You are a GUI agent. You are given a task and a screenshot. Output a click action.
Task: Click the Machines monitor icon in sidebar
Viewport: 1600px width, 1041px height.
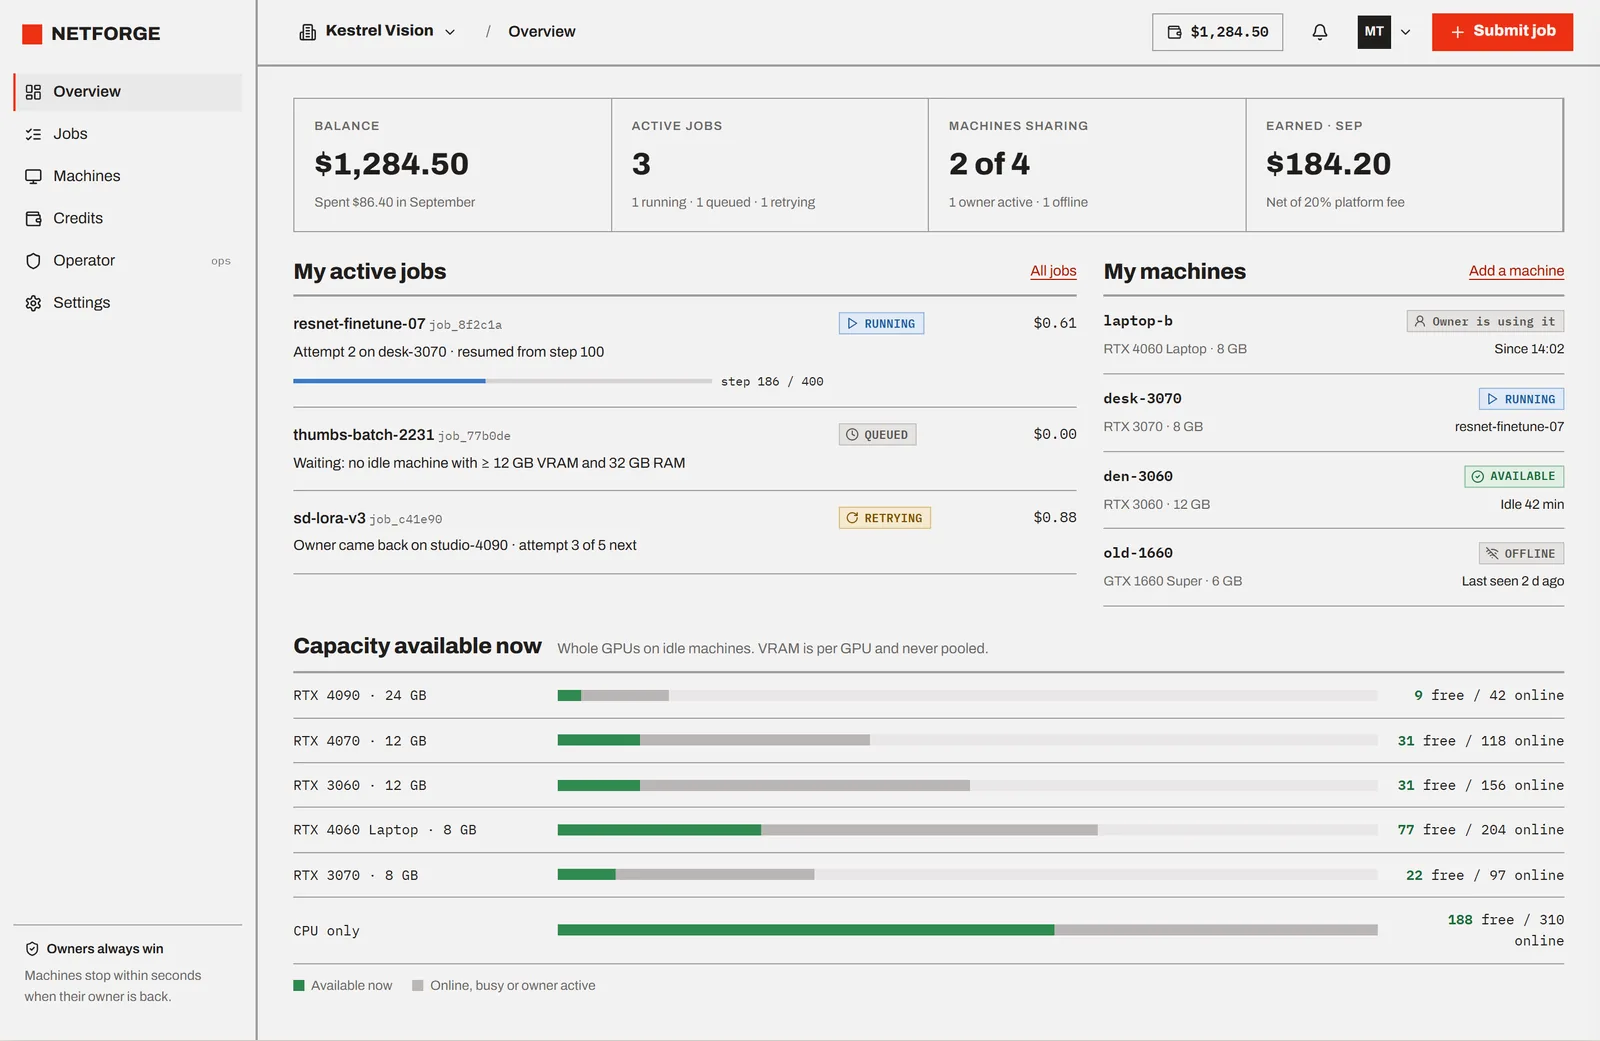coord(33,176)
